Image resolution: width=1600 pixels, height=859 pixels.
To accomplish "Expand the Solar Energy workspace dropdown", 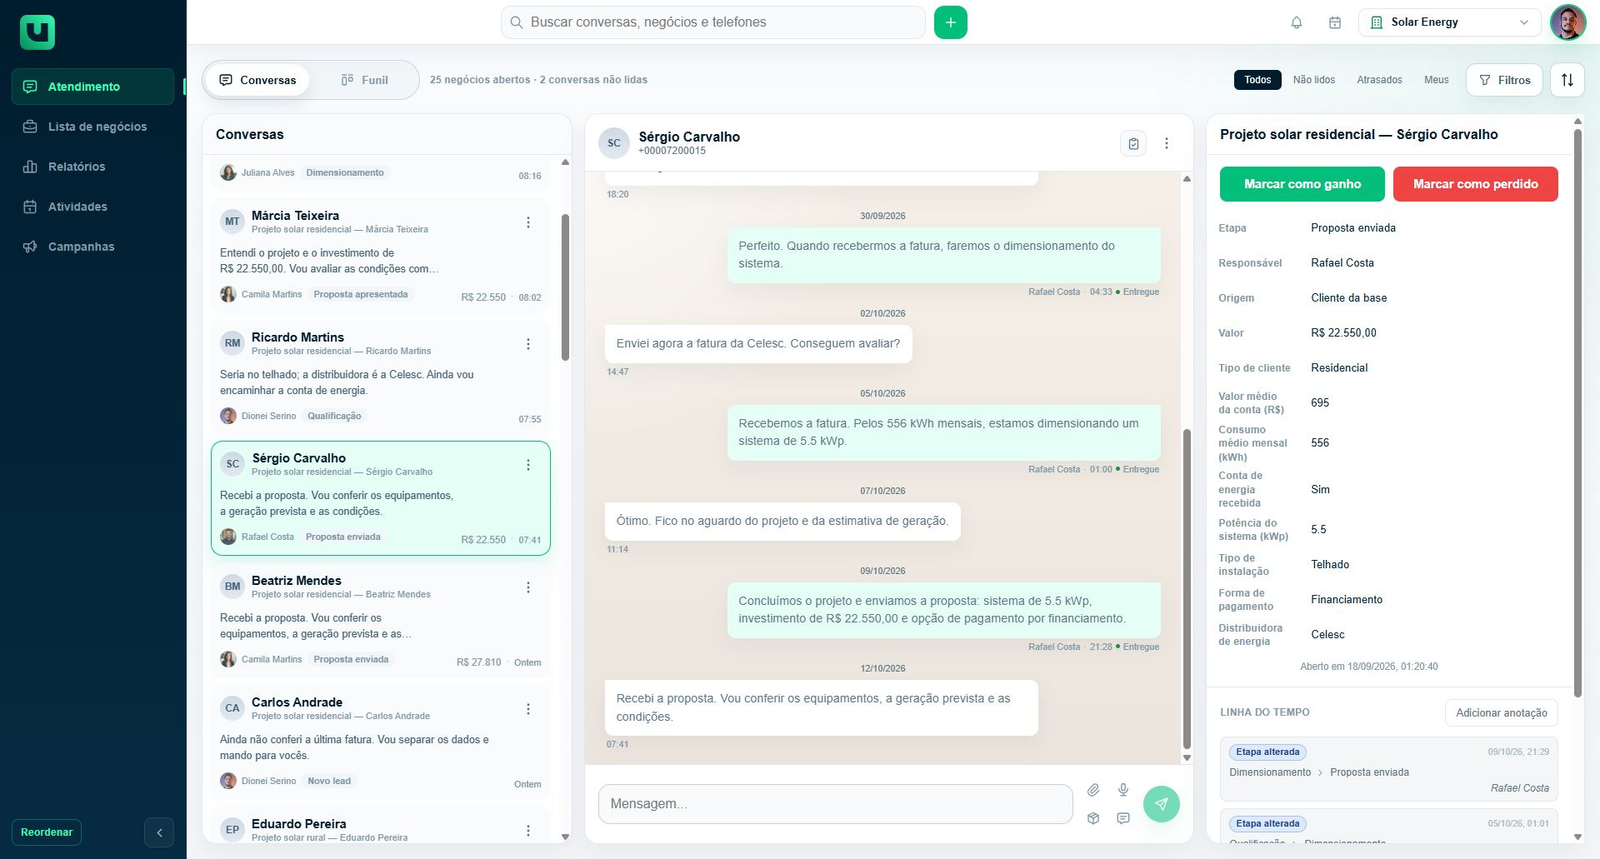I will (1448, 22).
